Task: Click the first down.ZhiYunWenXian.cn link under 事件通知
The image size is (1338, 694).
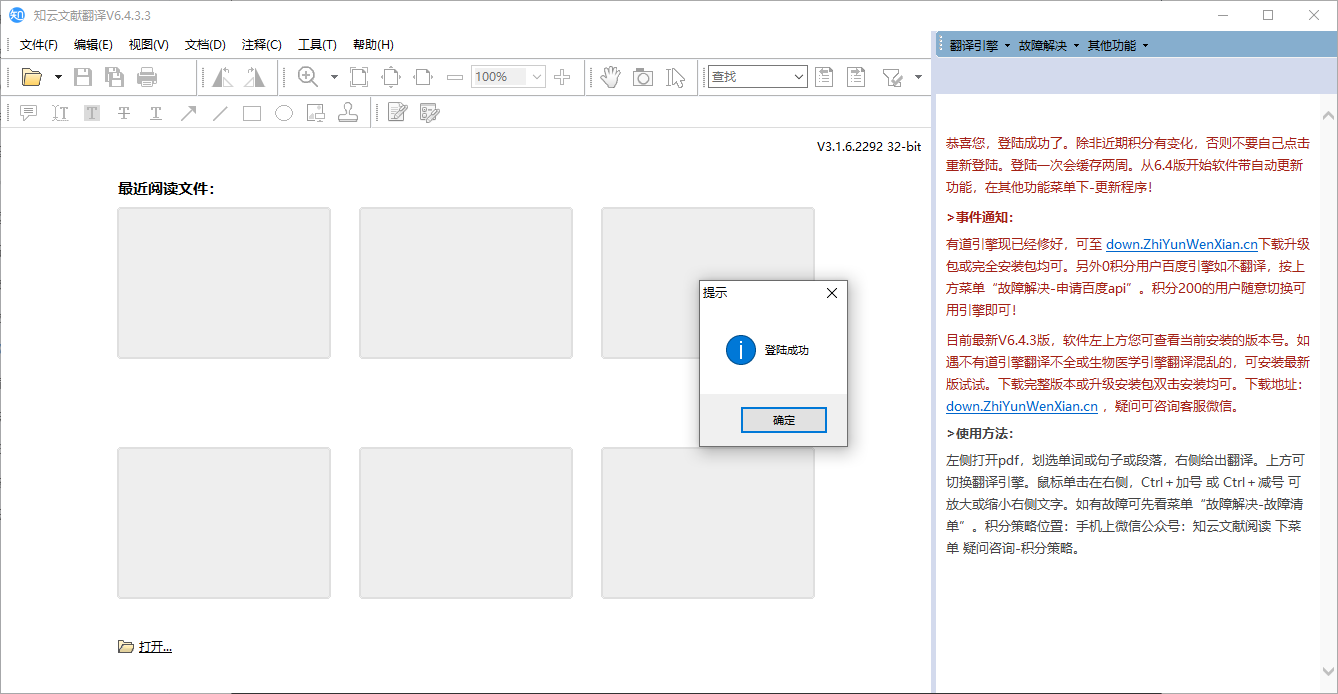Action: coord(1182,244)
